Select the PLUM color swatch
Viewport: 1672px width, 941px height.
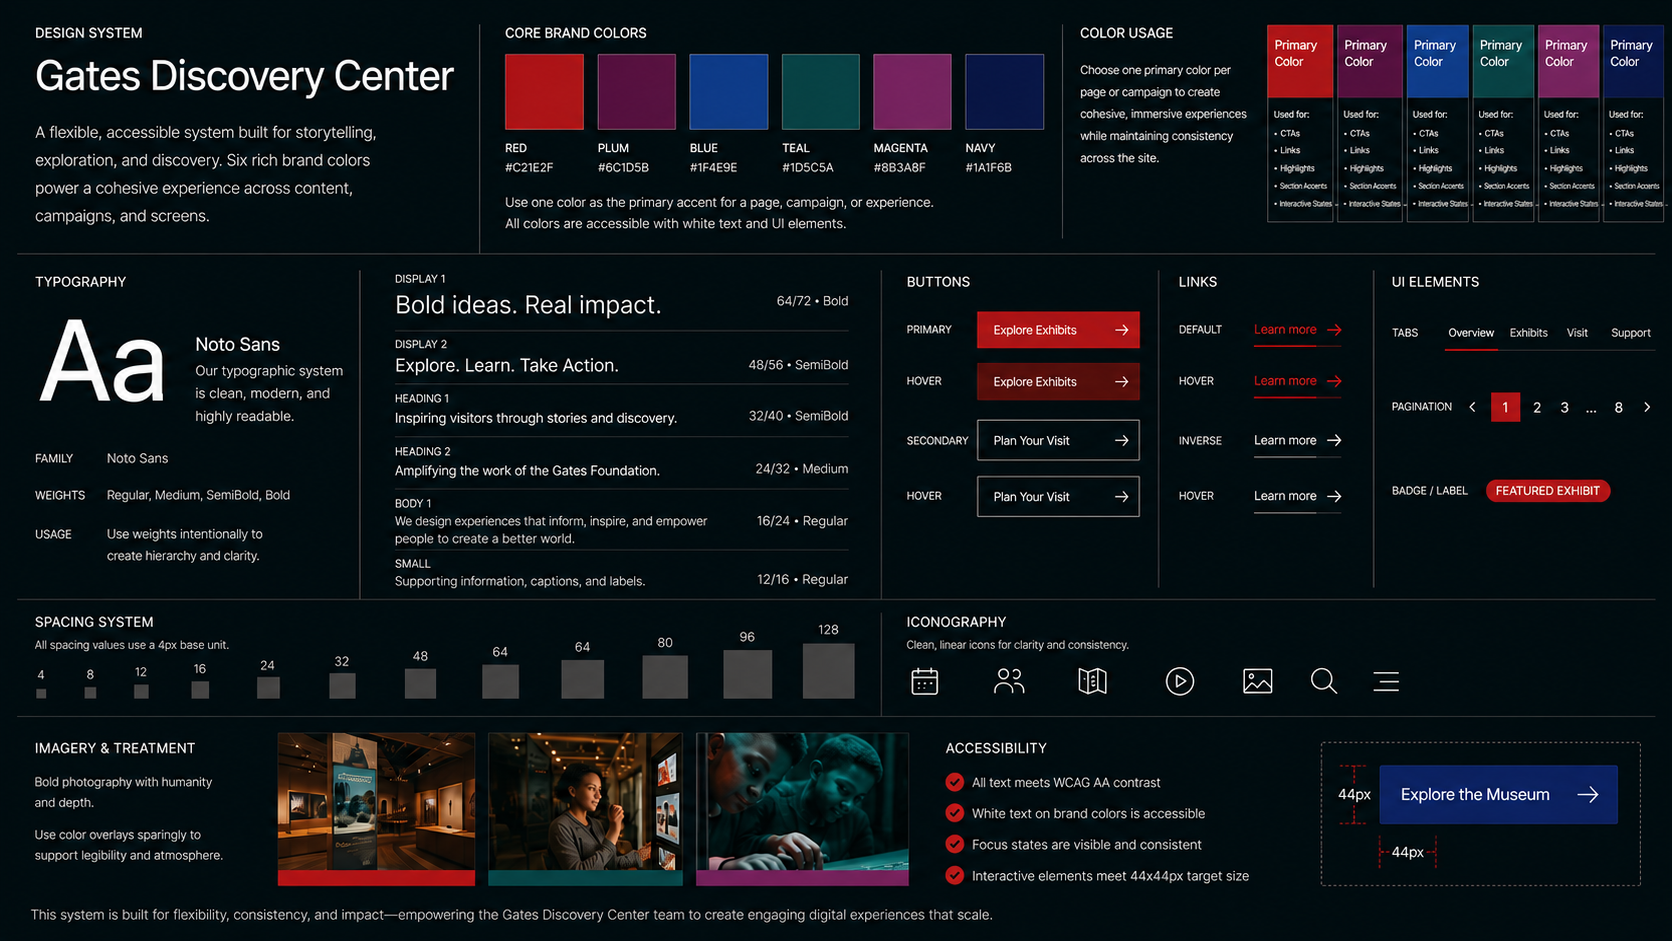coord(637,92)
